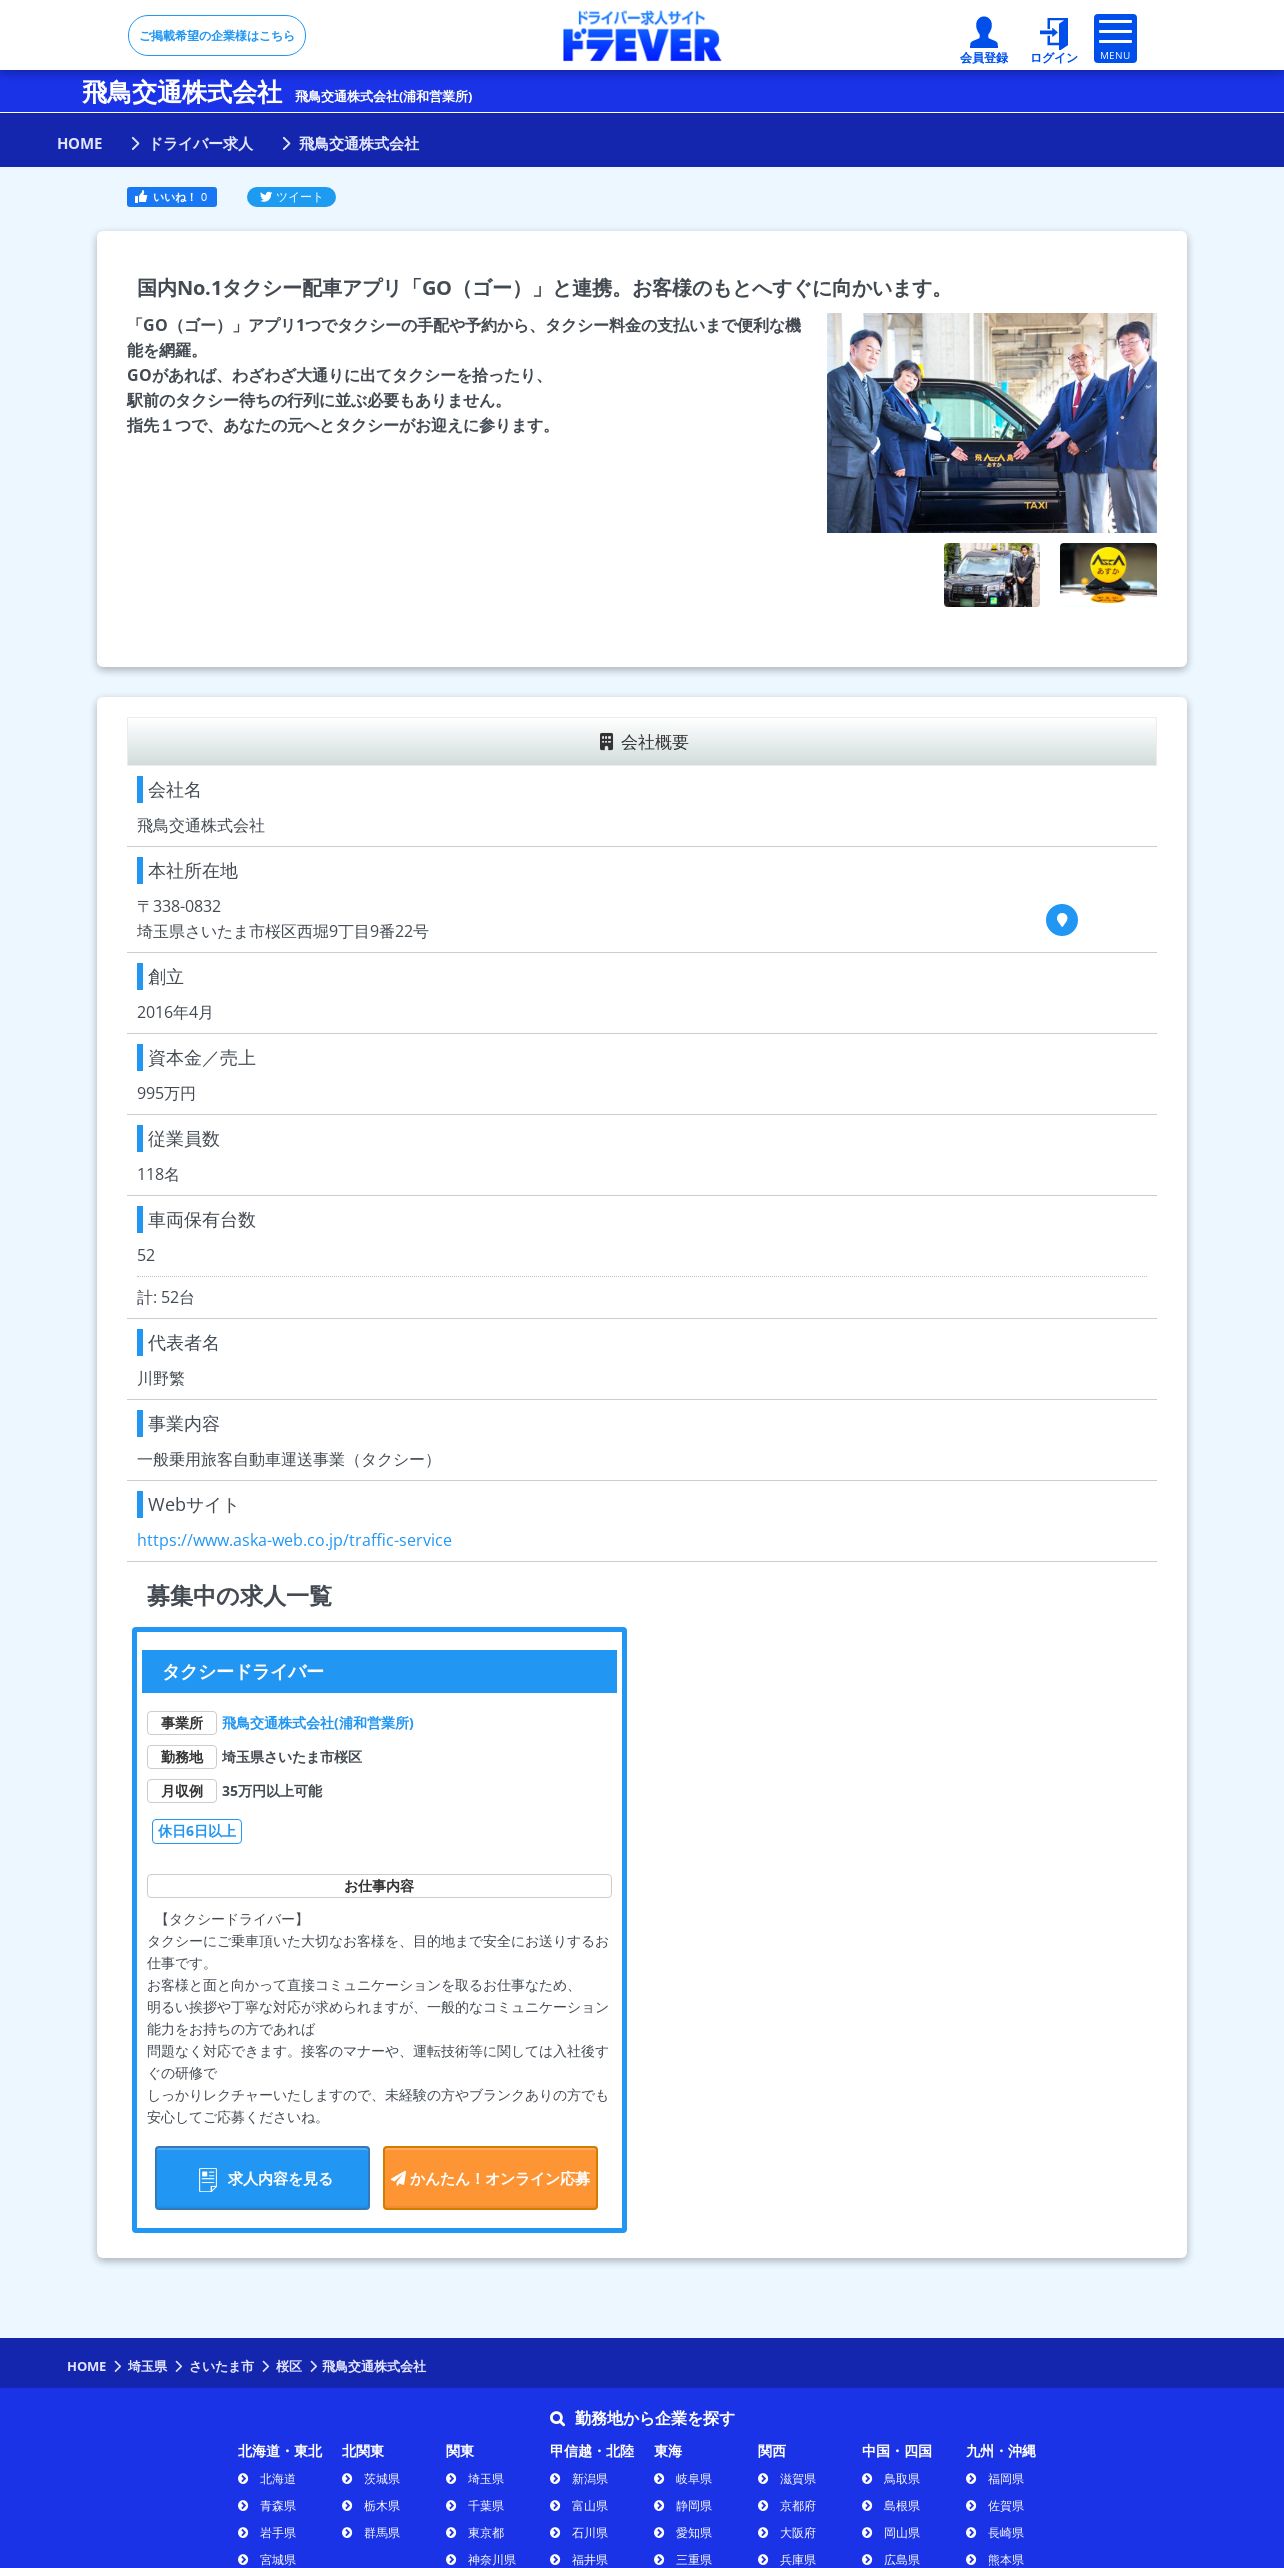The image size is (1284, 2568).
Task: Click the 千葉県 prefecture link
Action: point(486,2506)
